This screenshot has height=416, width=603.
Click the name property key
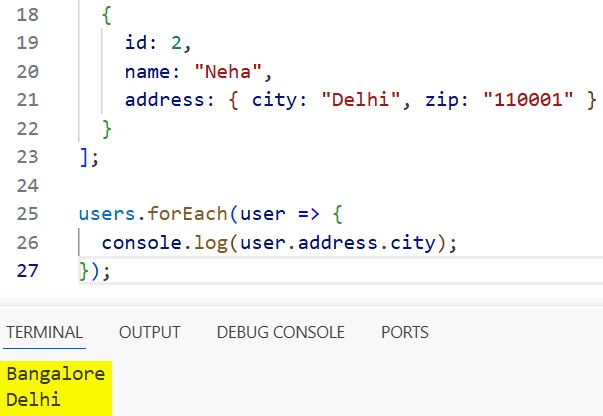coord(148,72)
